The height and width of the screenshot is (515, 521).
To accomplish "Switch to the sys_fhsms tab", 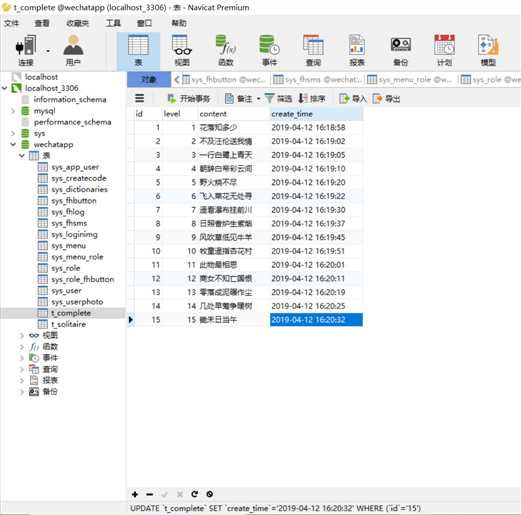I will point(318,80).
